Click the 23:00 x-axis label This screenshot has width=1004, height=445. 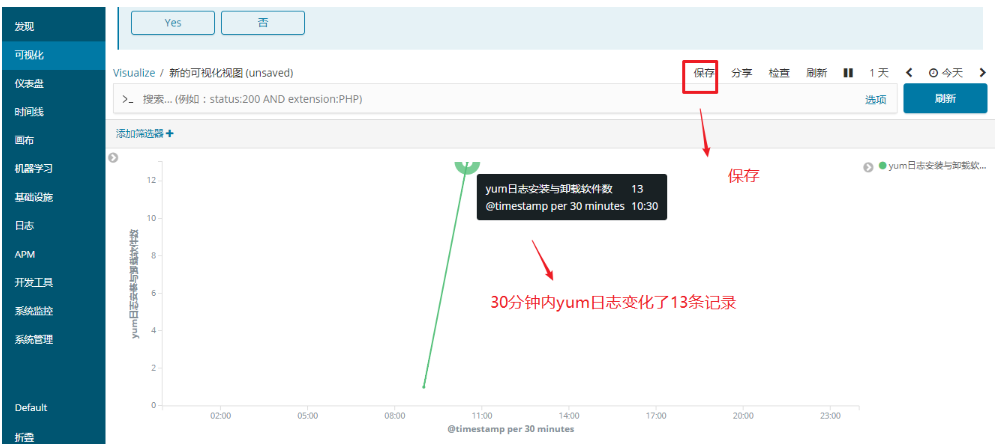[830, 416]
